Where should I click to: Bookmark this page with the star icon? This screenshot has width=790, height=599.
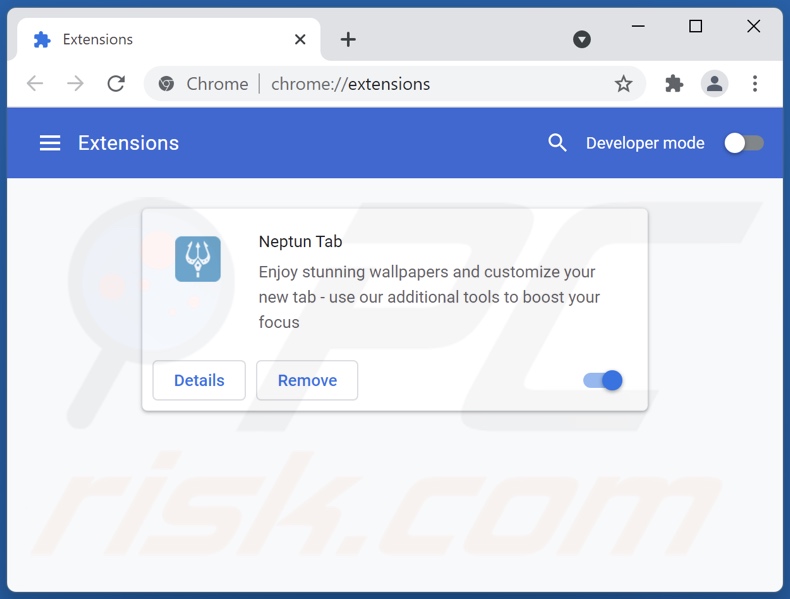[623, 84]
